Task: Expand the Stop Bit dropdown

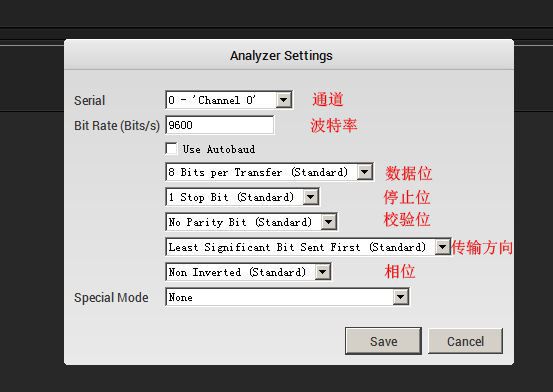Action: 242,197
